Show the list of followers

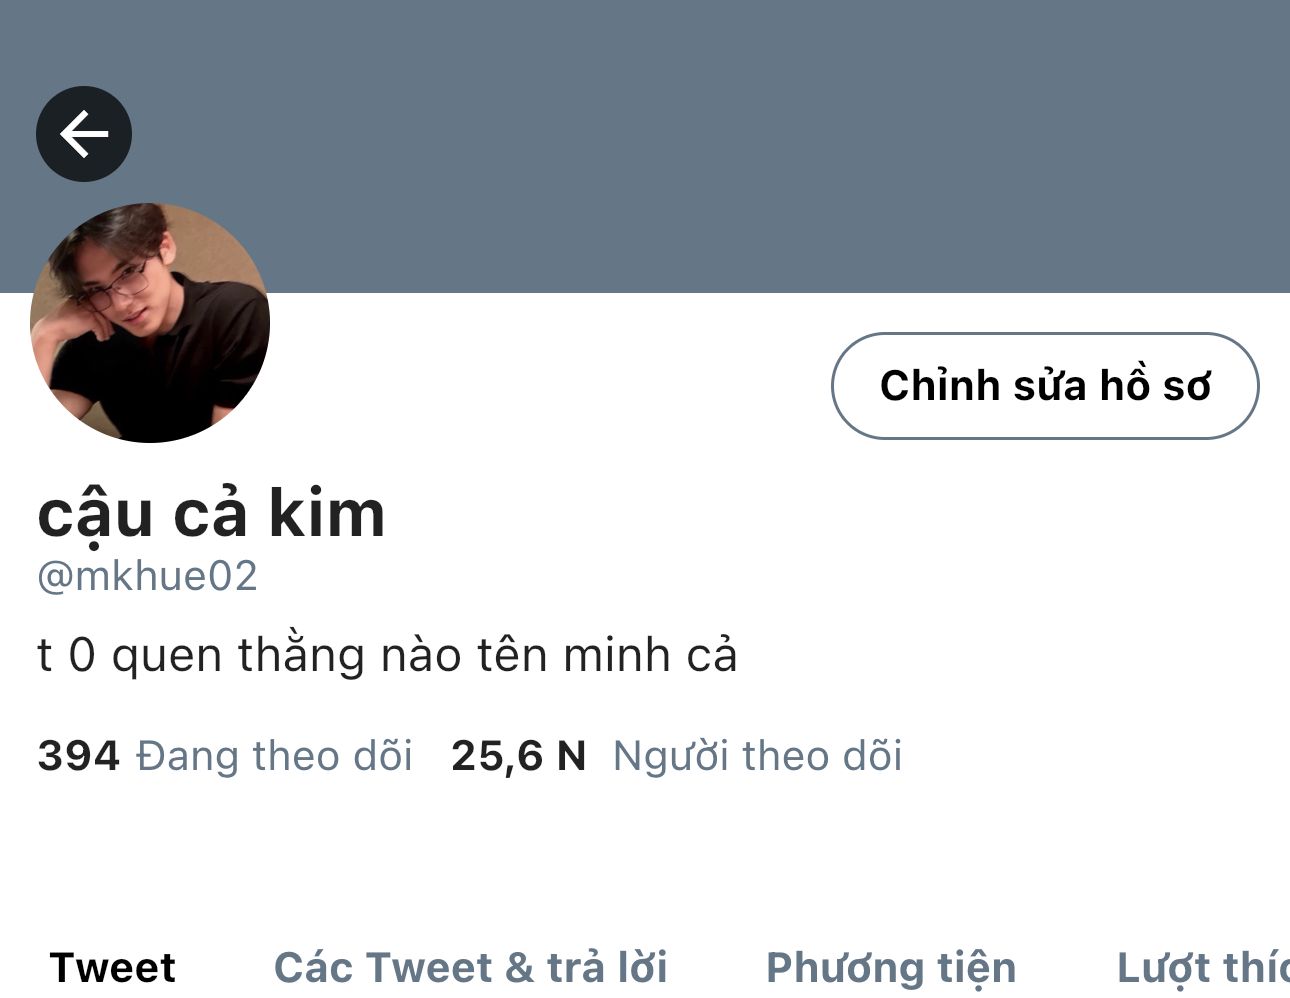click(677, 756)
